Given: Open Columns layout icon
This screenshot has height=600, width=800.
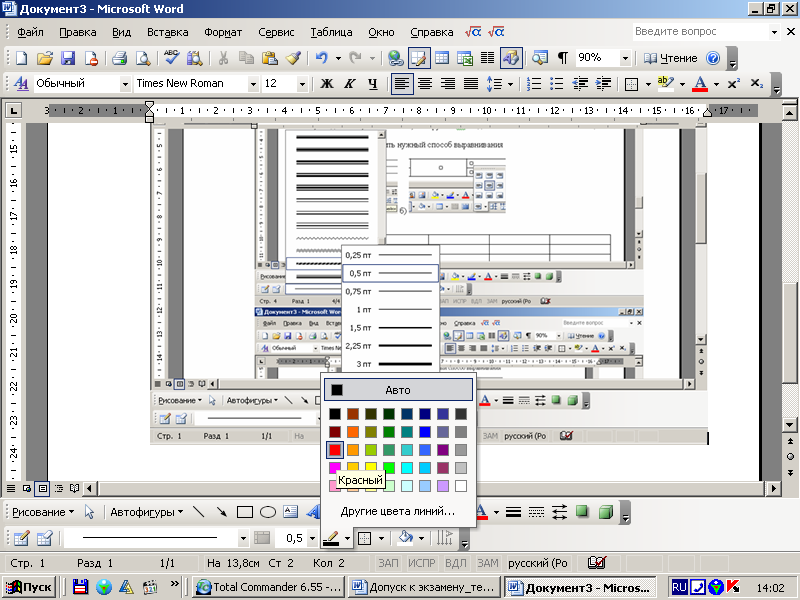Looking at the screenshot, I should [488, 58].
